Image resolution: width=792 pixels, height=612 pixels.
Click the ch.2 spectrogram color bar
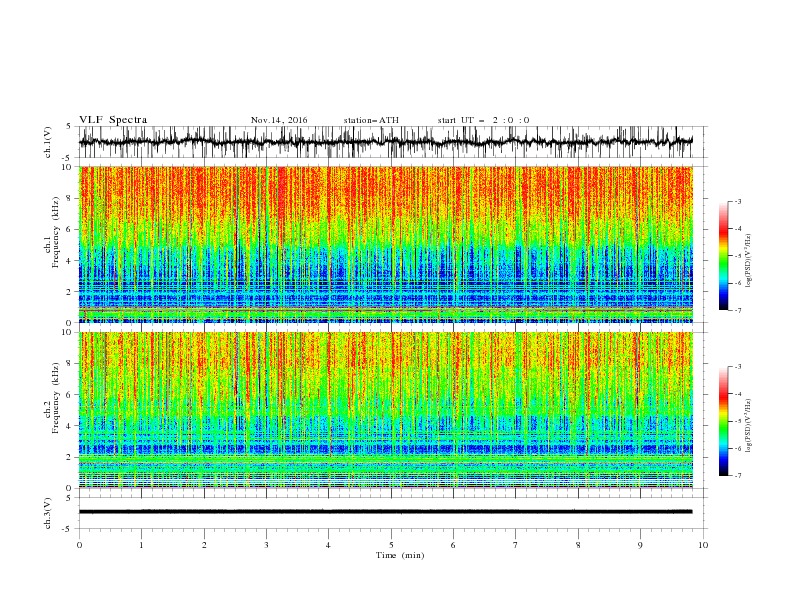tap(723, 421)
